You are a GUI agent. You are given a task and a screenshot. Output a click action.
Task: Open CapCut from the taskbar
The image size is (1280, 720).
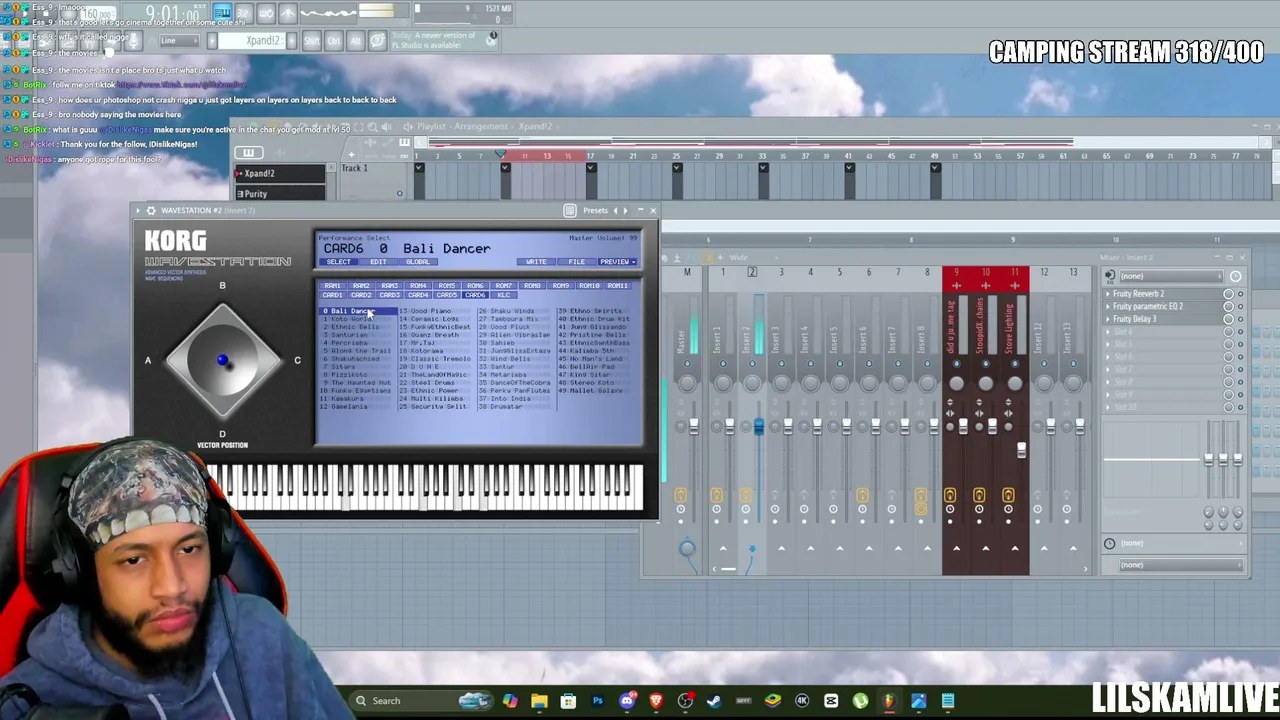[x=831, y=701]
